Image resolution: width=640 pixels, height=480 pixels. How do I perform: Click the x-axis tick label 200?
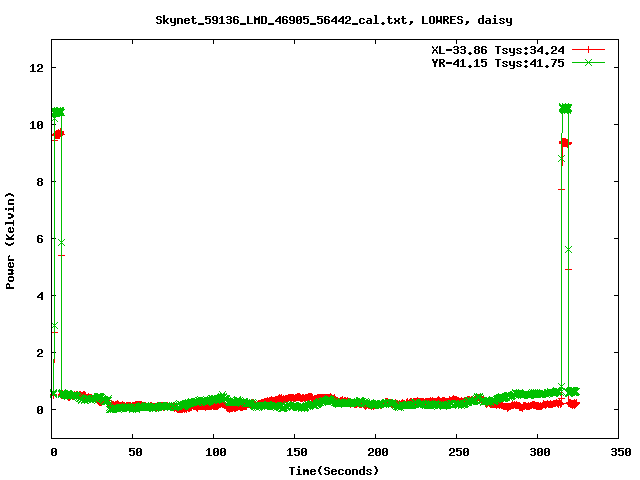pyautogui.click(x=378, y=452)
